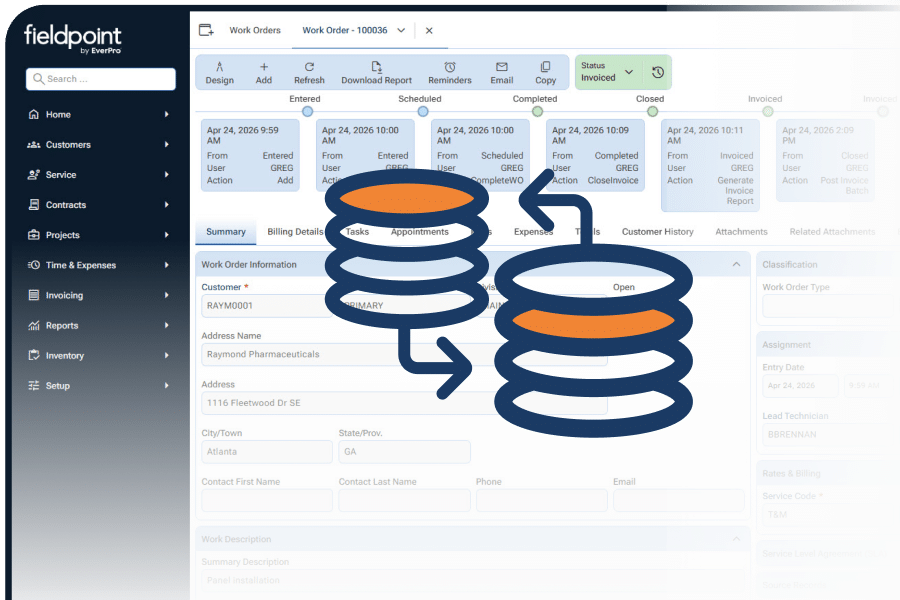
Task: Click the Apr 24, 2026 10:09 AM status card
Action: [595, 155]
